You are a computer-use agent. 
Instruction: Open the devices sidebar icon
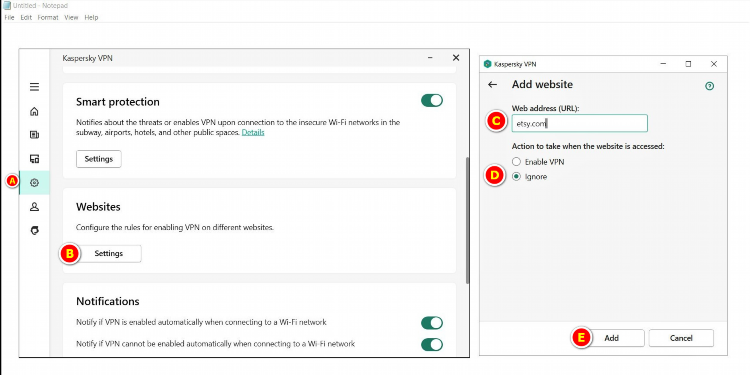pos(34,159)
